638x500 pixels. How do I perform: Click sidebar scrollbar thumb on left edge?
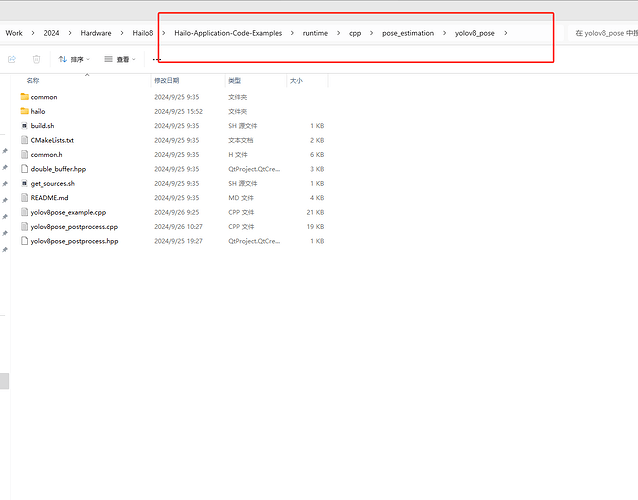[x=4, y=381]
